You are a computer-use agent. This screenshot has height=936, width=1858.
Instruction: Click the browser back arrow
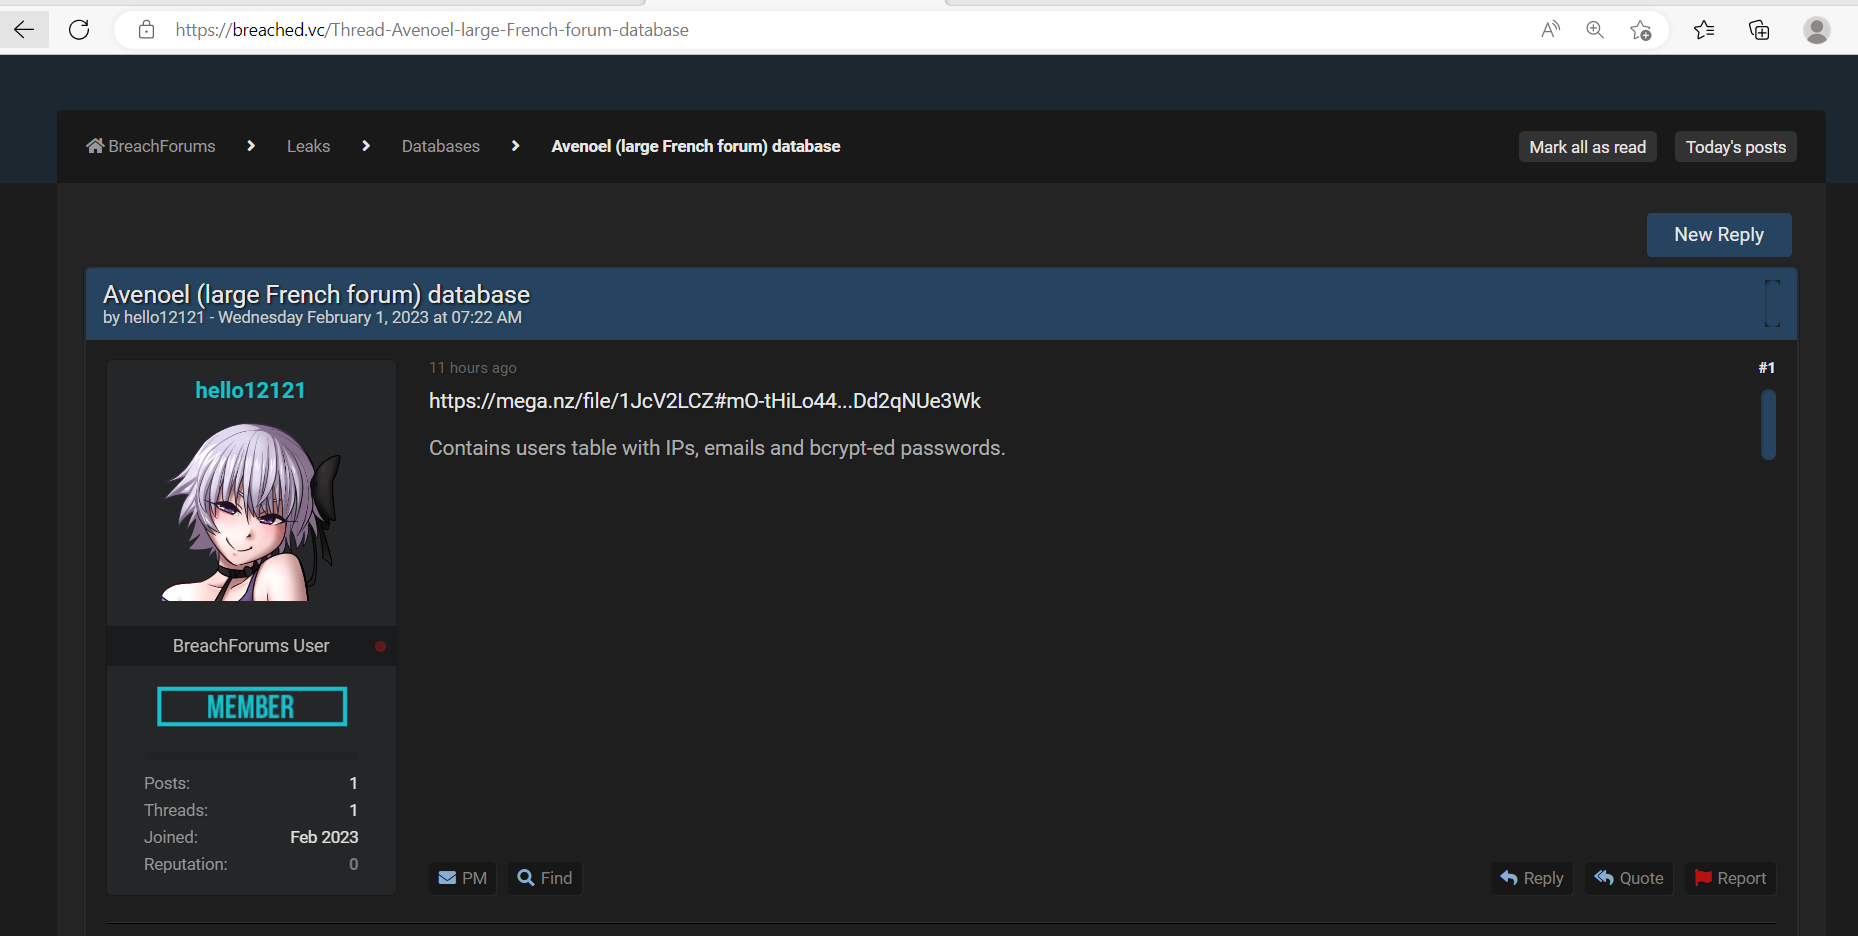24,30
